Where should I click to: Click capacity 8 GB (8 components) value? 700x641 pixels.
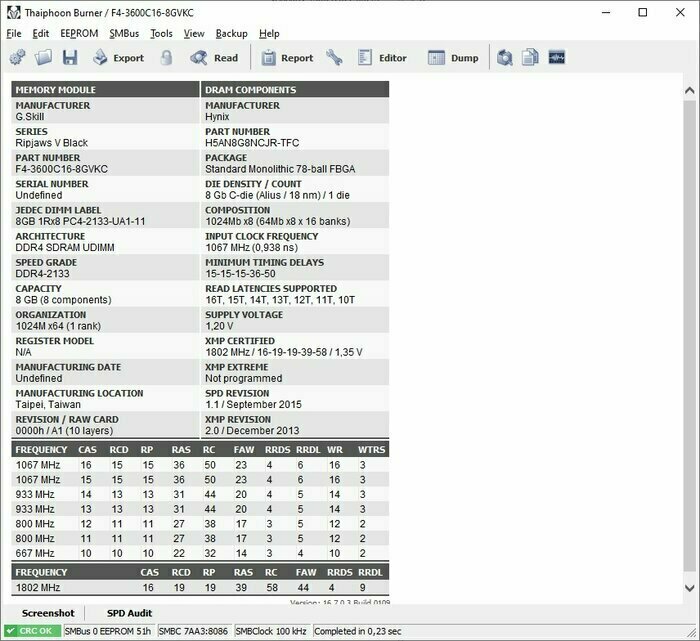(63, 300)
